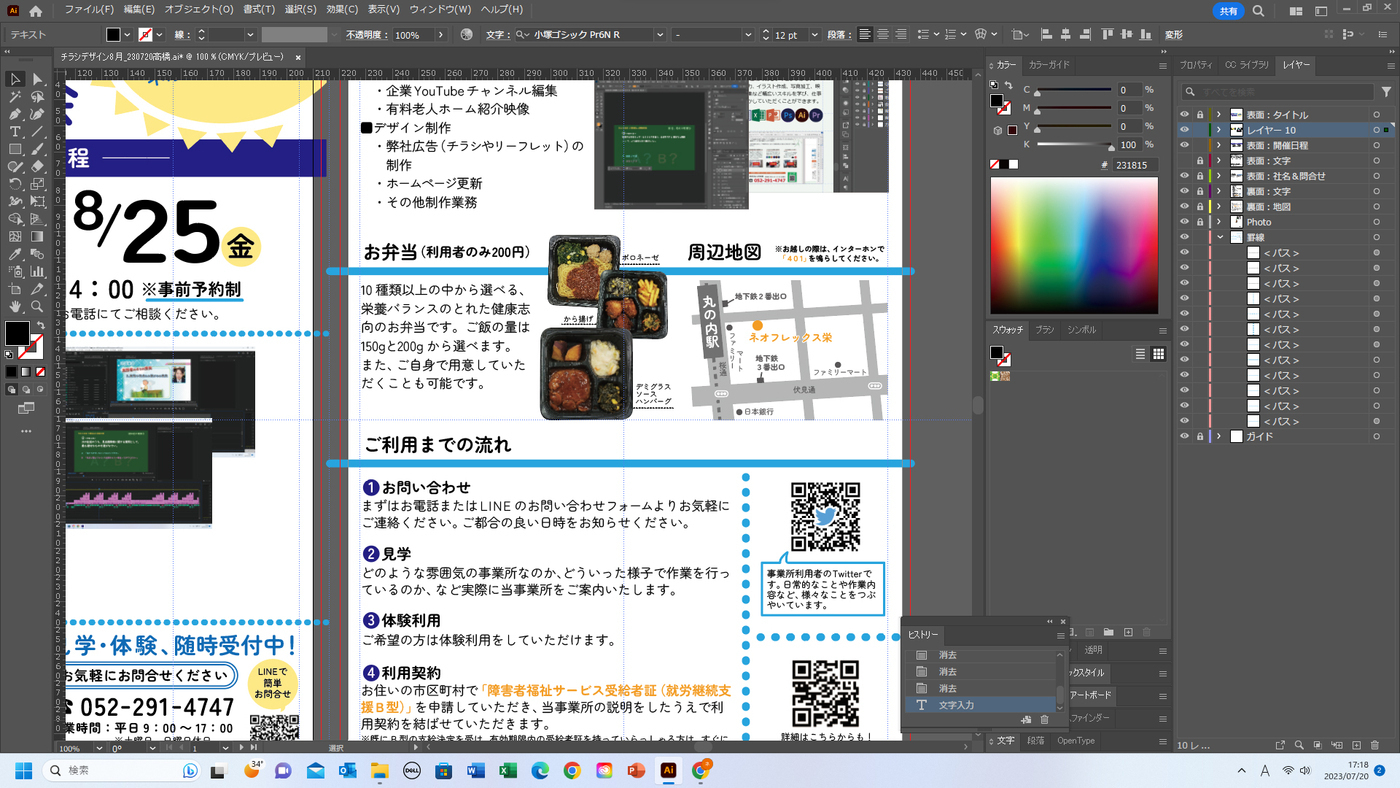Go to the Illustrator Home screen
The height and width of the screenshot is (788, 1400).
(36, 11)
